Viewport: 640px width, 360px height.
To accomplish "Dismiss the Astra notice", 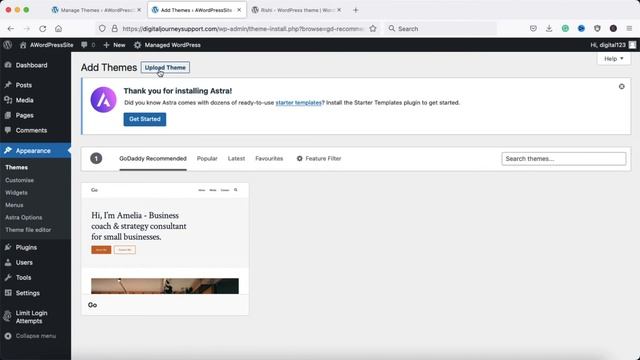I will click(621, 87).
